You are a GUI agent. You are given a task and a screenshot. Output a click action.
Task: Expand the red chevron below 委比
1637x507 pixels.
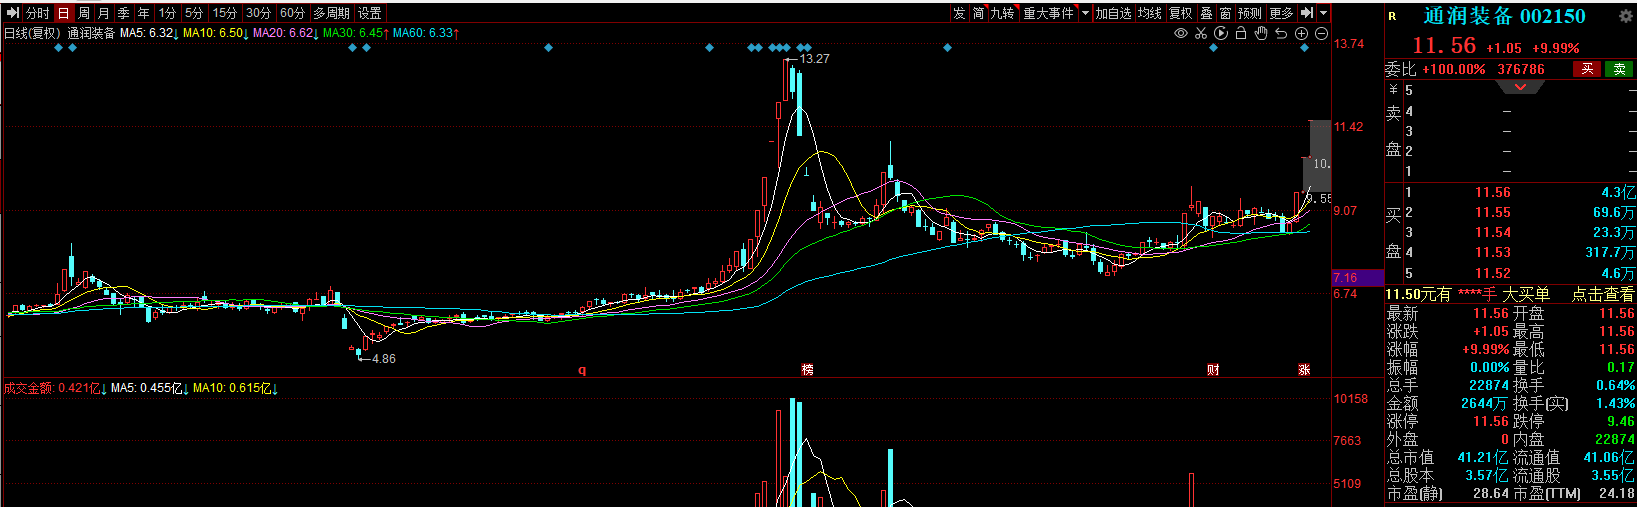[x=1520, y=87]
